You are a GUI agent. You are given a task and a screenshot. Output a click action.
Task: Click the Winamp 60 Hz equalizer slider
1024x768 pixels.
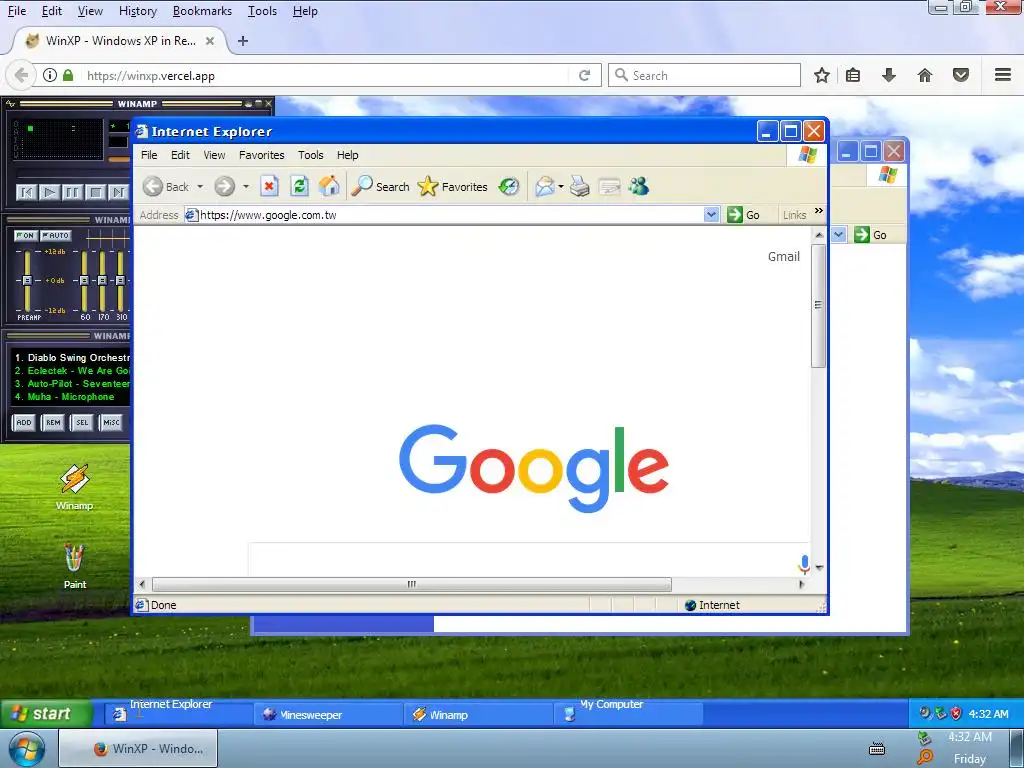click(84, 280)
